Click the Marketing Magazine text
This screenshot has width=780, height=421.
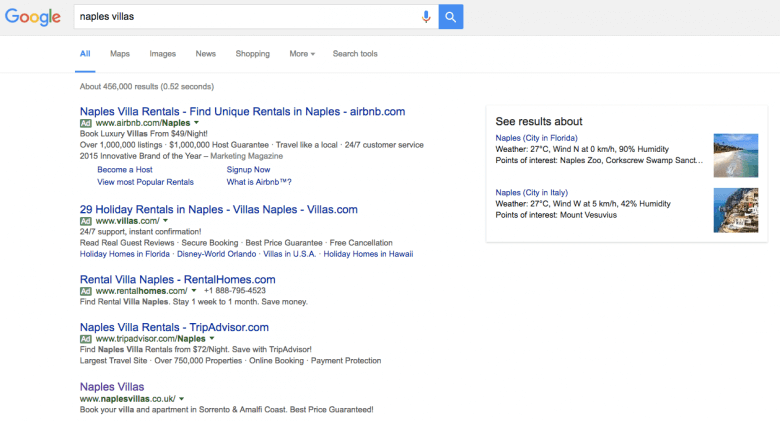click(x=246, y=156)
